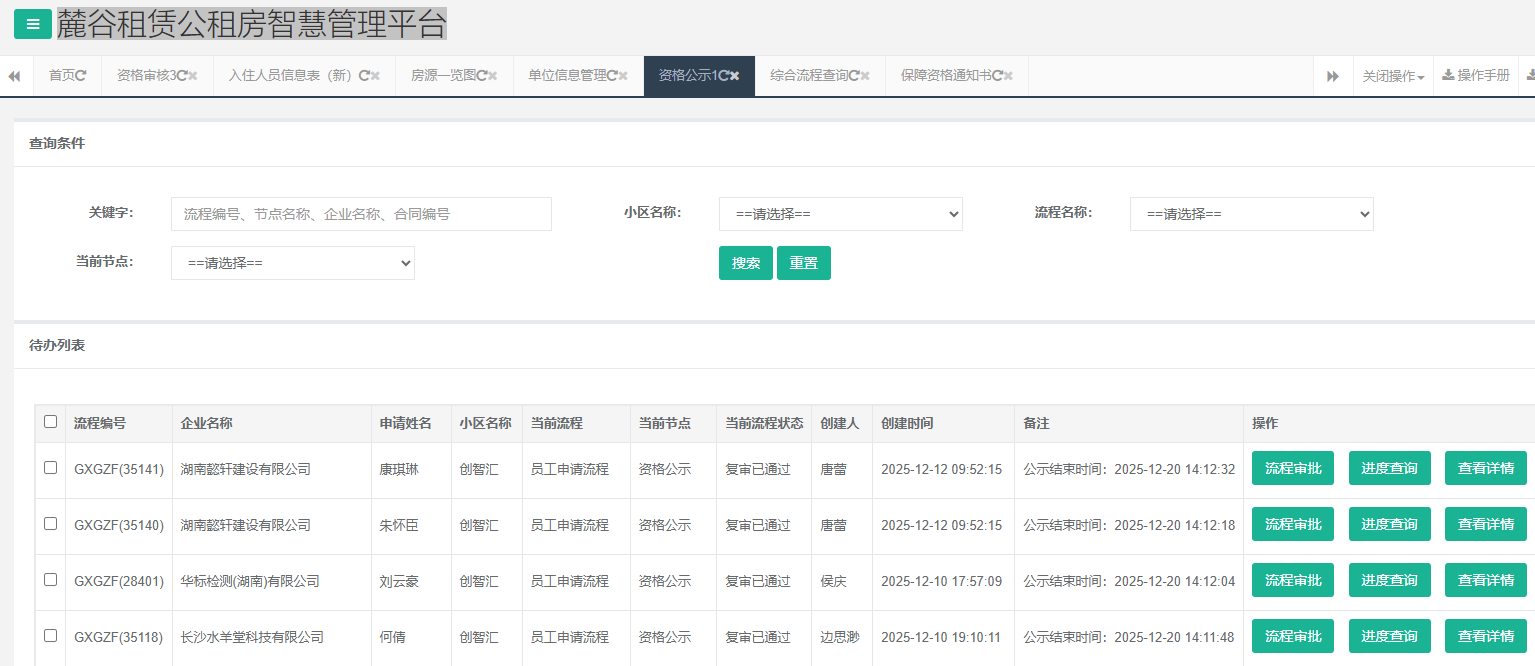The image size is (1535, 666).
Task: Expand the 流程名称 select box
Action: pyautogui.click(x=1251, y=214)
